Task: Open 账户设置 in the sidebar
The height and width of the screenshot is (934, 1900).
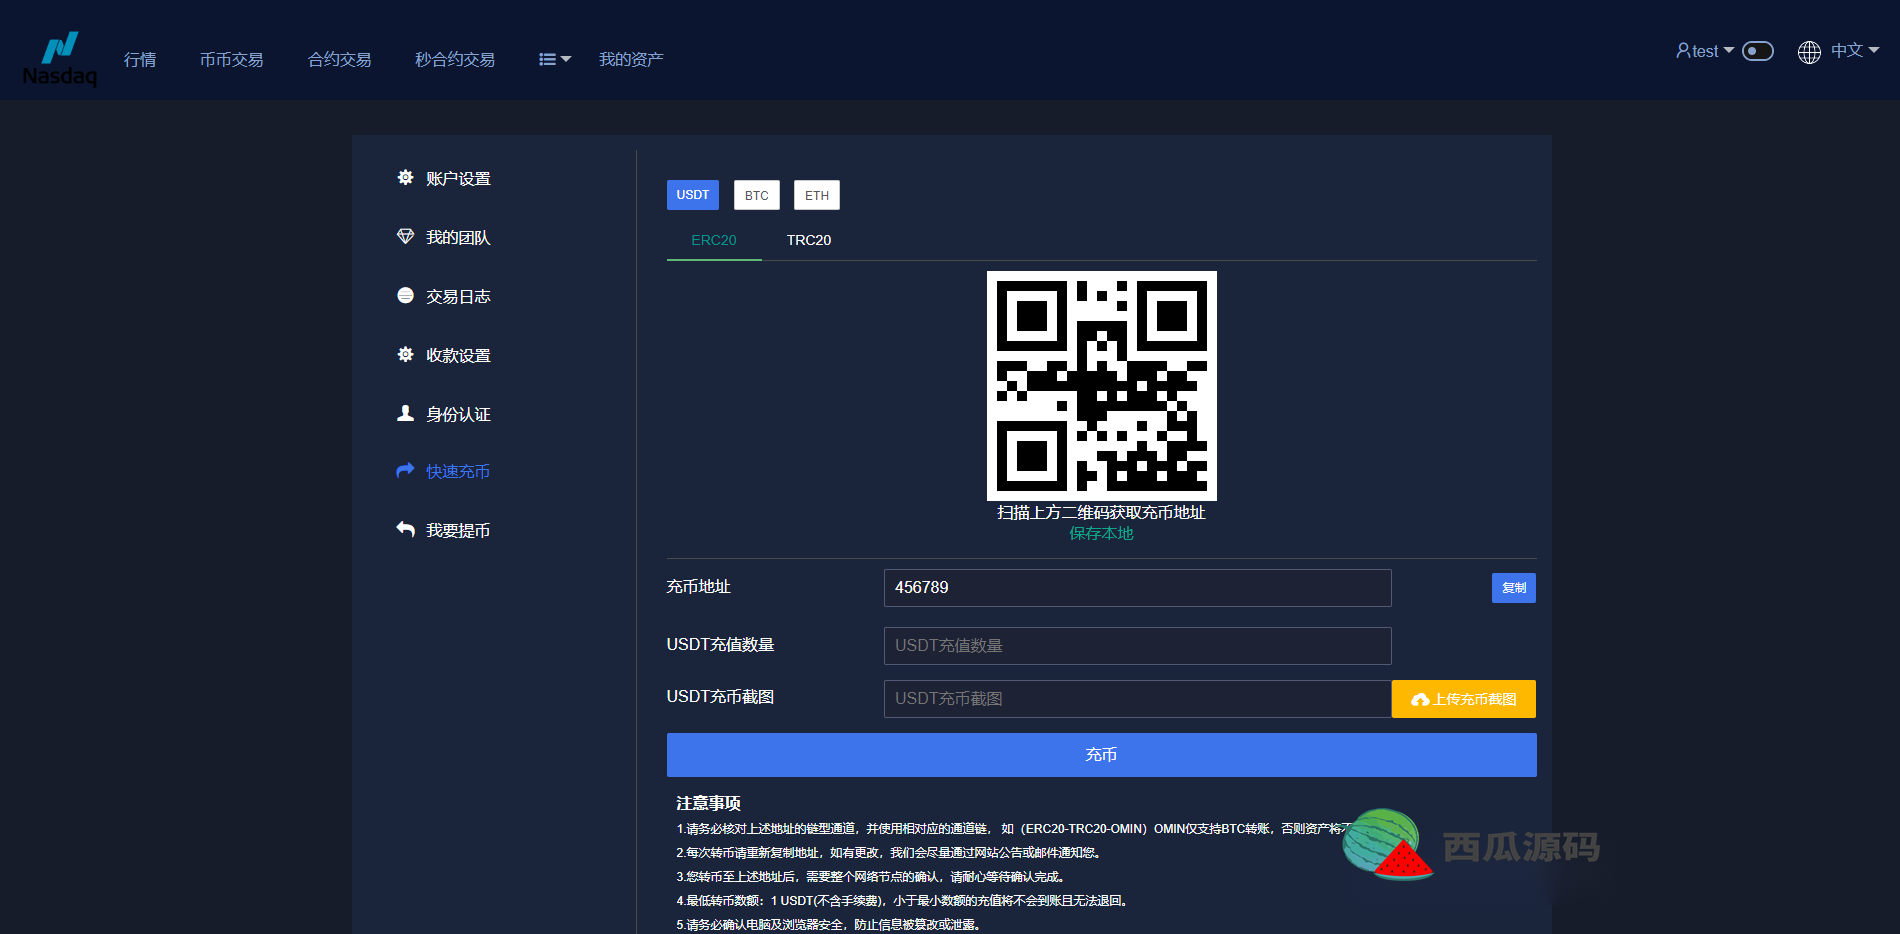Action: pos(458,178)
